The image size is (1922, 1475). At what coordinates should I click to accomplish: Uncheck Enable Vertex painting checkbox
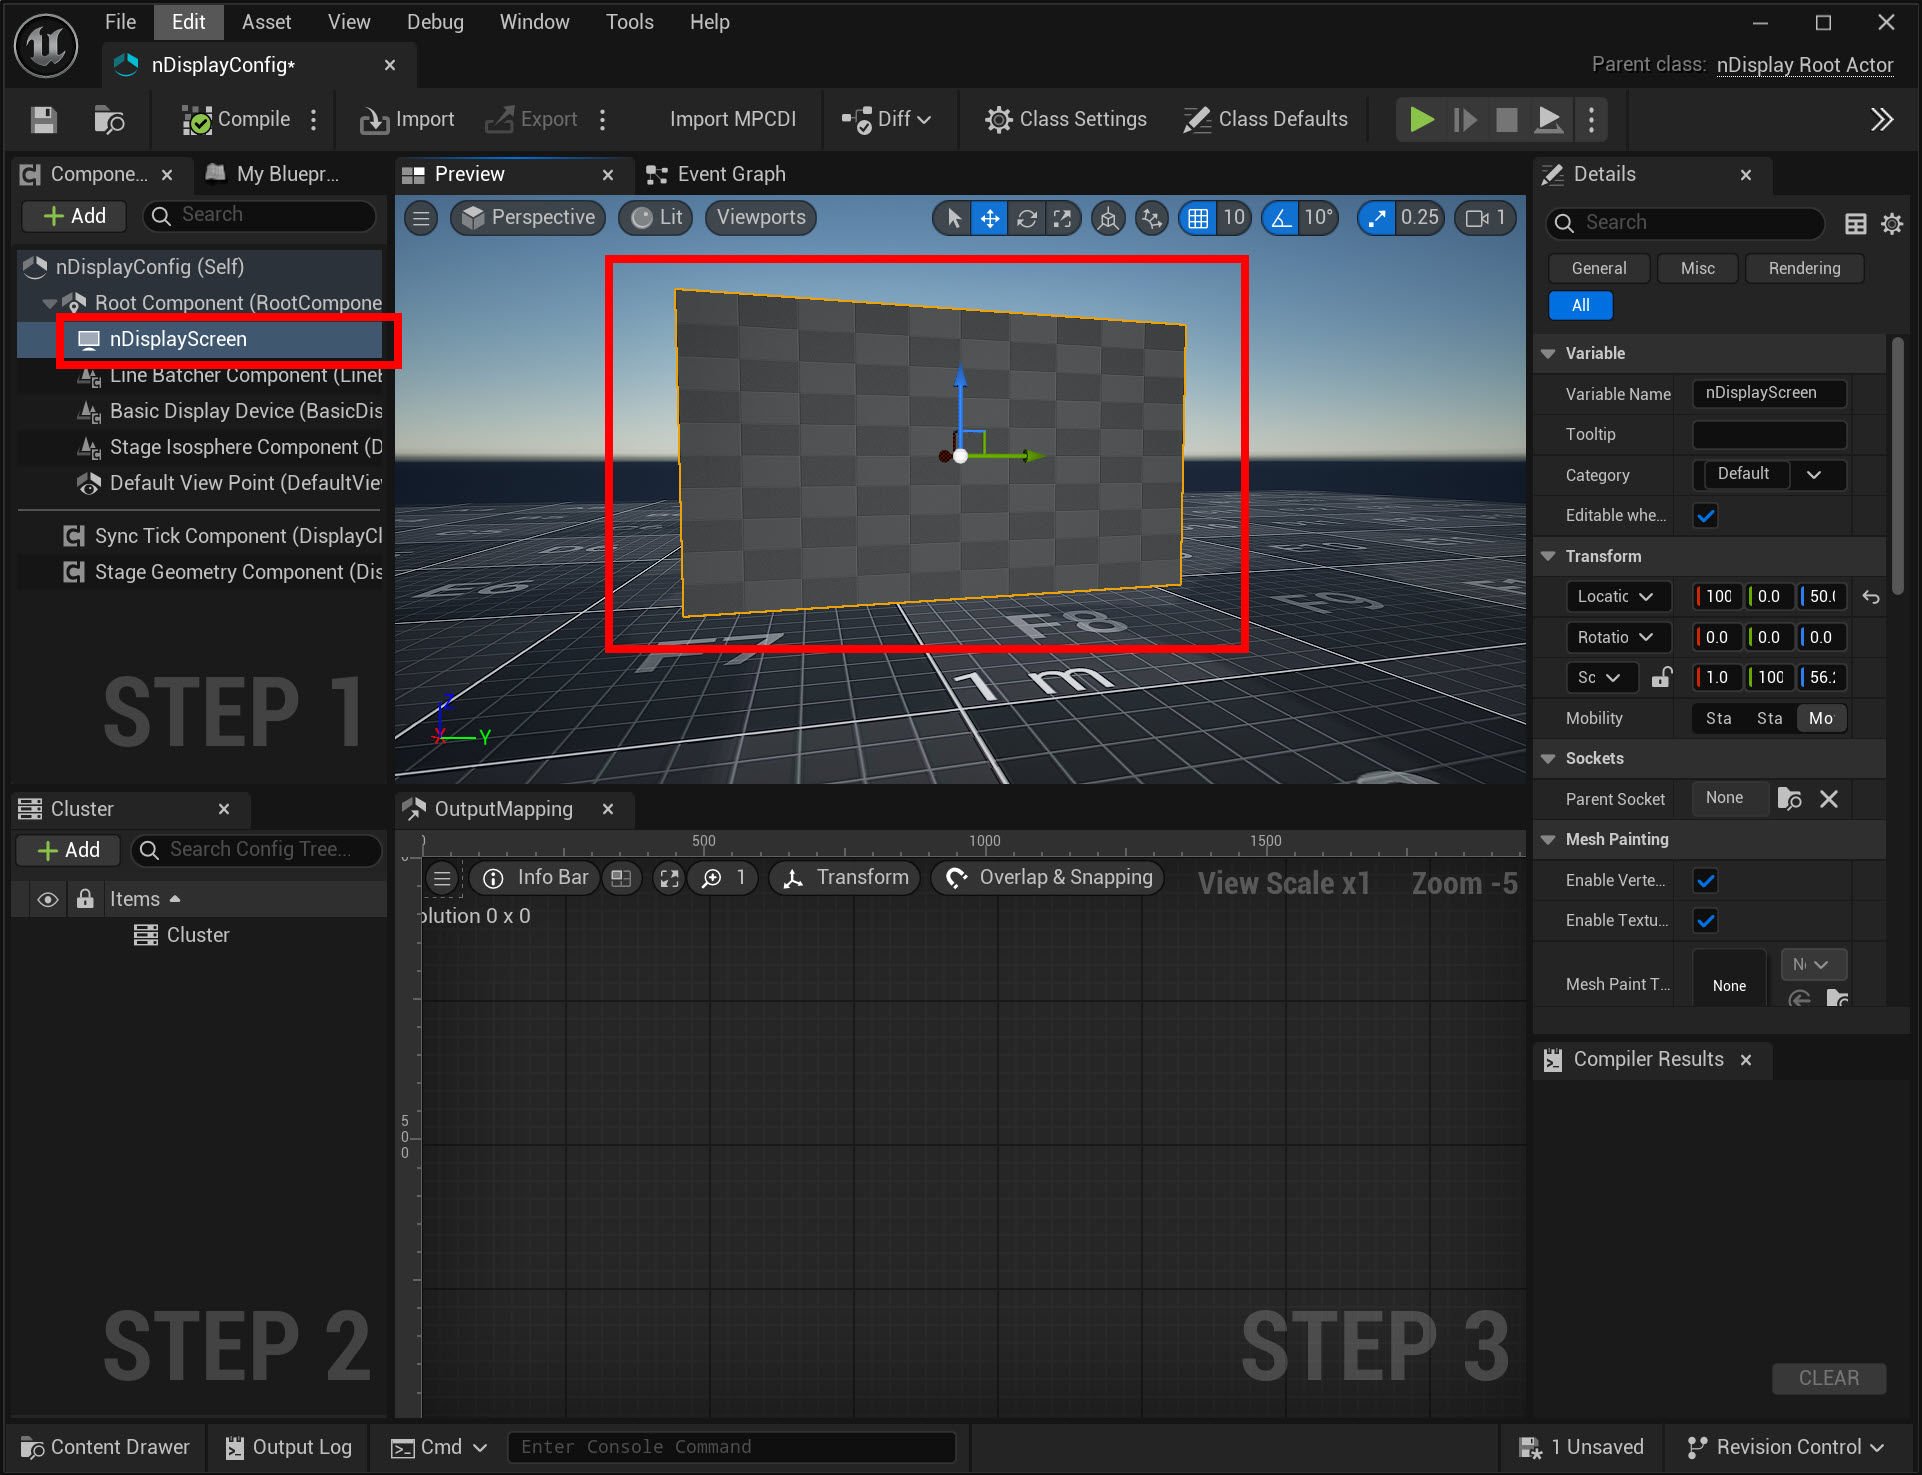[1706, 881]
